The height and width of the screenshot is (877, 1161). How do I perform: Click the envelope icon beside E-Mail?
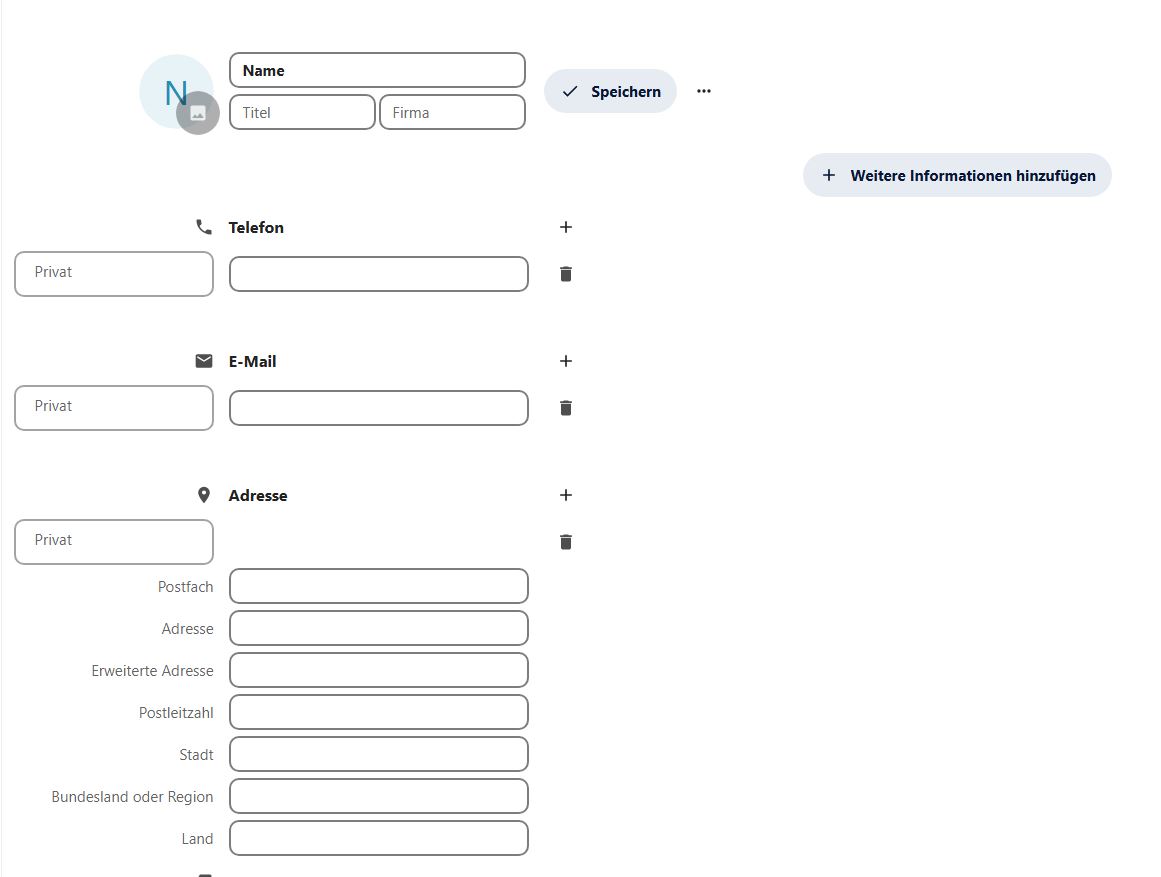(x=204, y=361)
